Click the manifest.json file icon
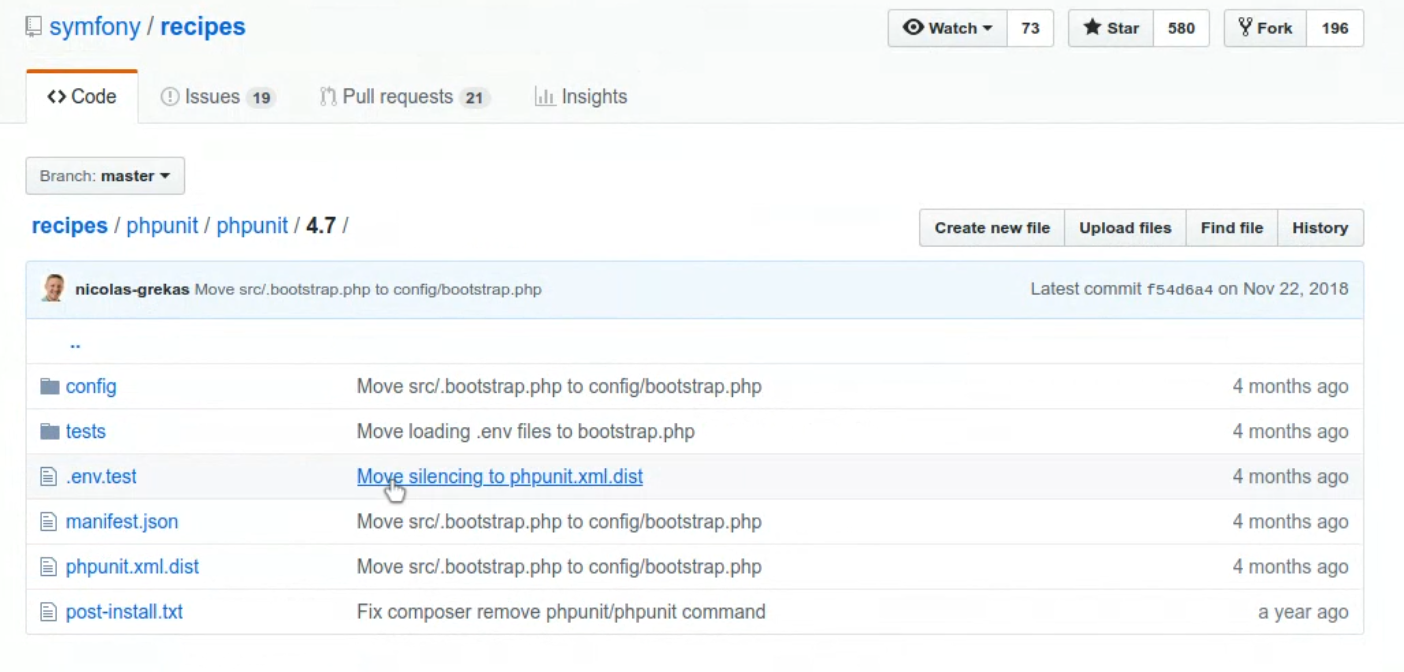Viewport: 1404px width, 672px height. [48, 521]
